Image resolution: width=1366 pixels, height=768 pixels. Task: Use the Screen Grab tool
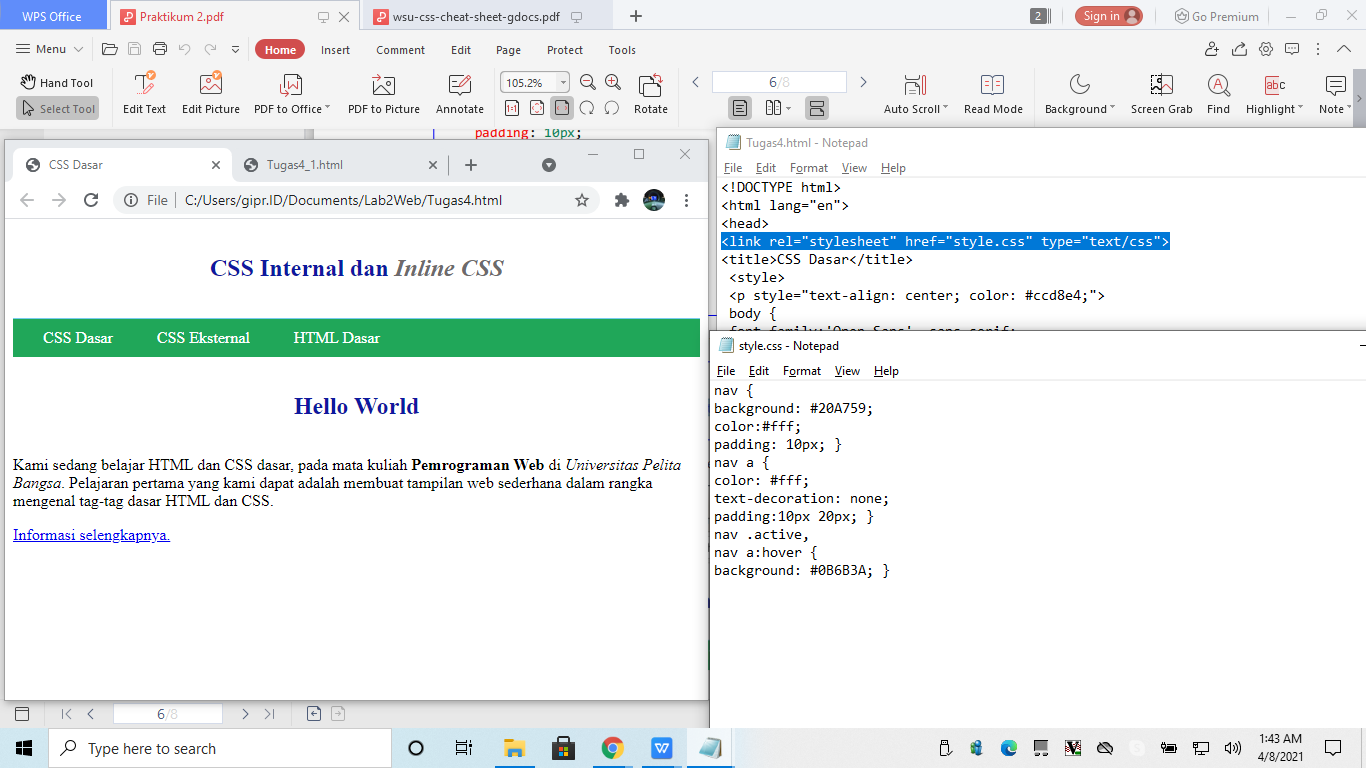pyautogui.click(x=1161, y=92)
